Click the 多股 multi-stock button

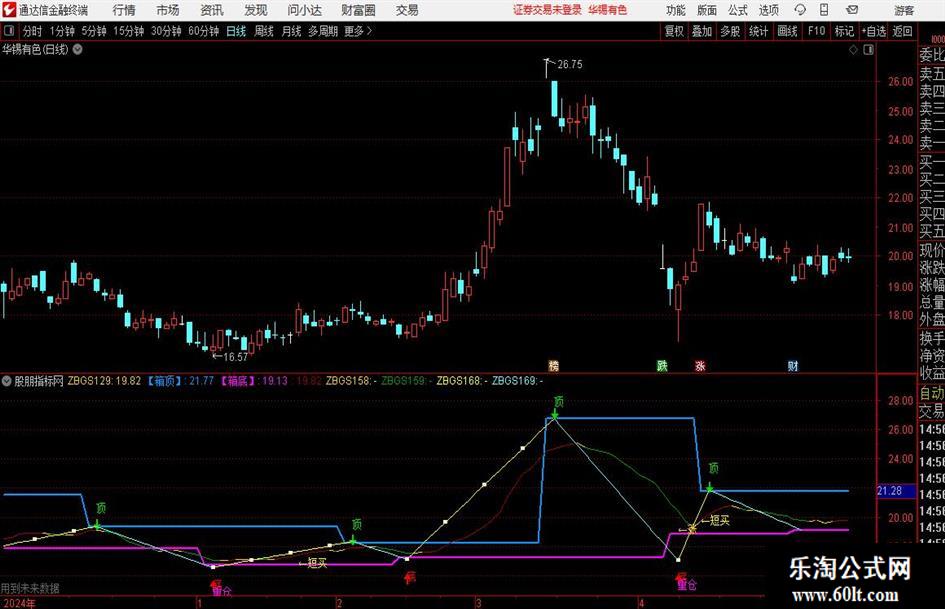tap(730, 31)
